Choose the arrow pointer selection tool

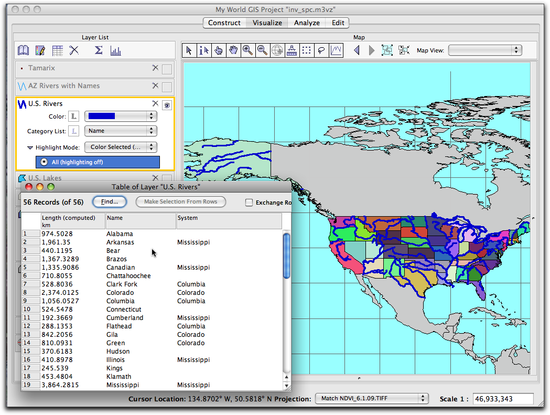[x=189, y=51]
